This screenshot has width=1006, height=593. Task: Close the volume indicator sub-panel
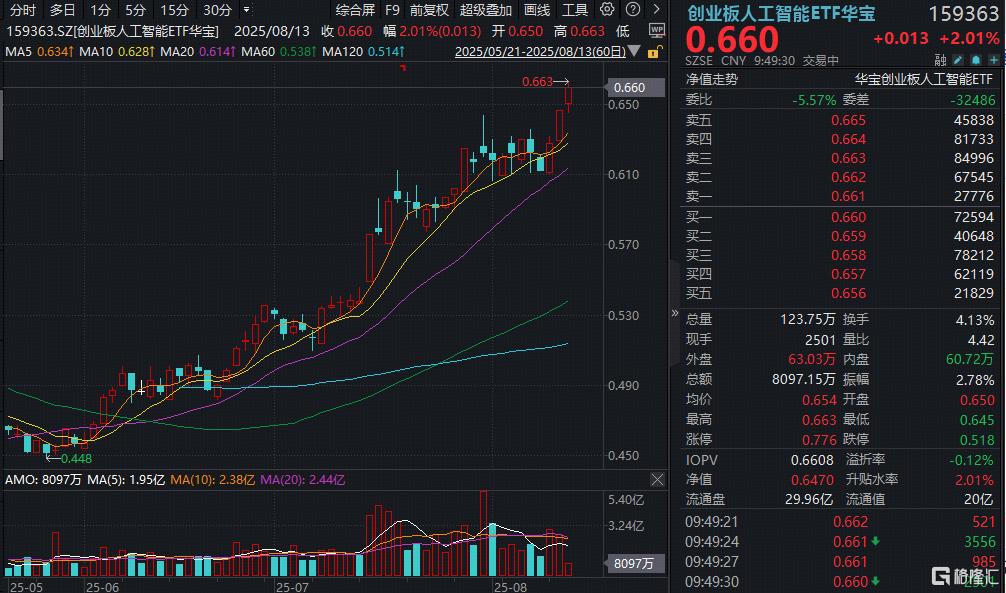657,479
